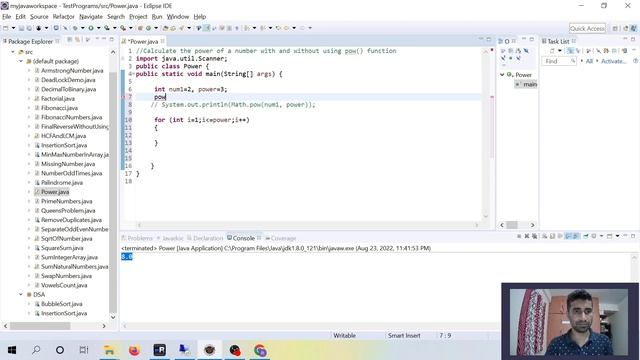The width and height of the screenshot is (640, 360).
Task: Switch to the Problems tab
Action: [x=137, y=238]
